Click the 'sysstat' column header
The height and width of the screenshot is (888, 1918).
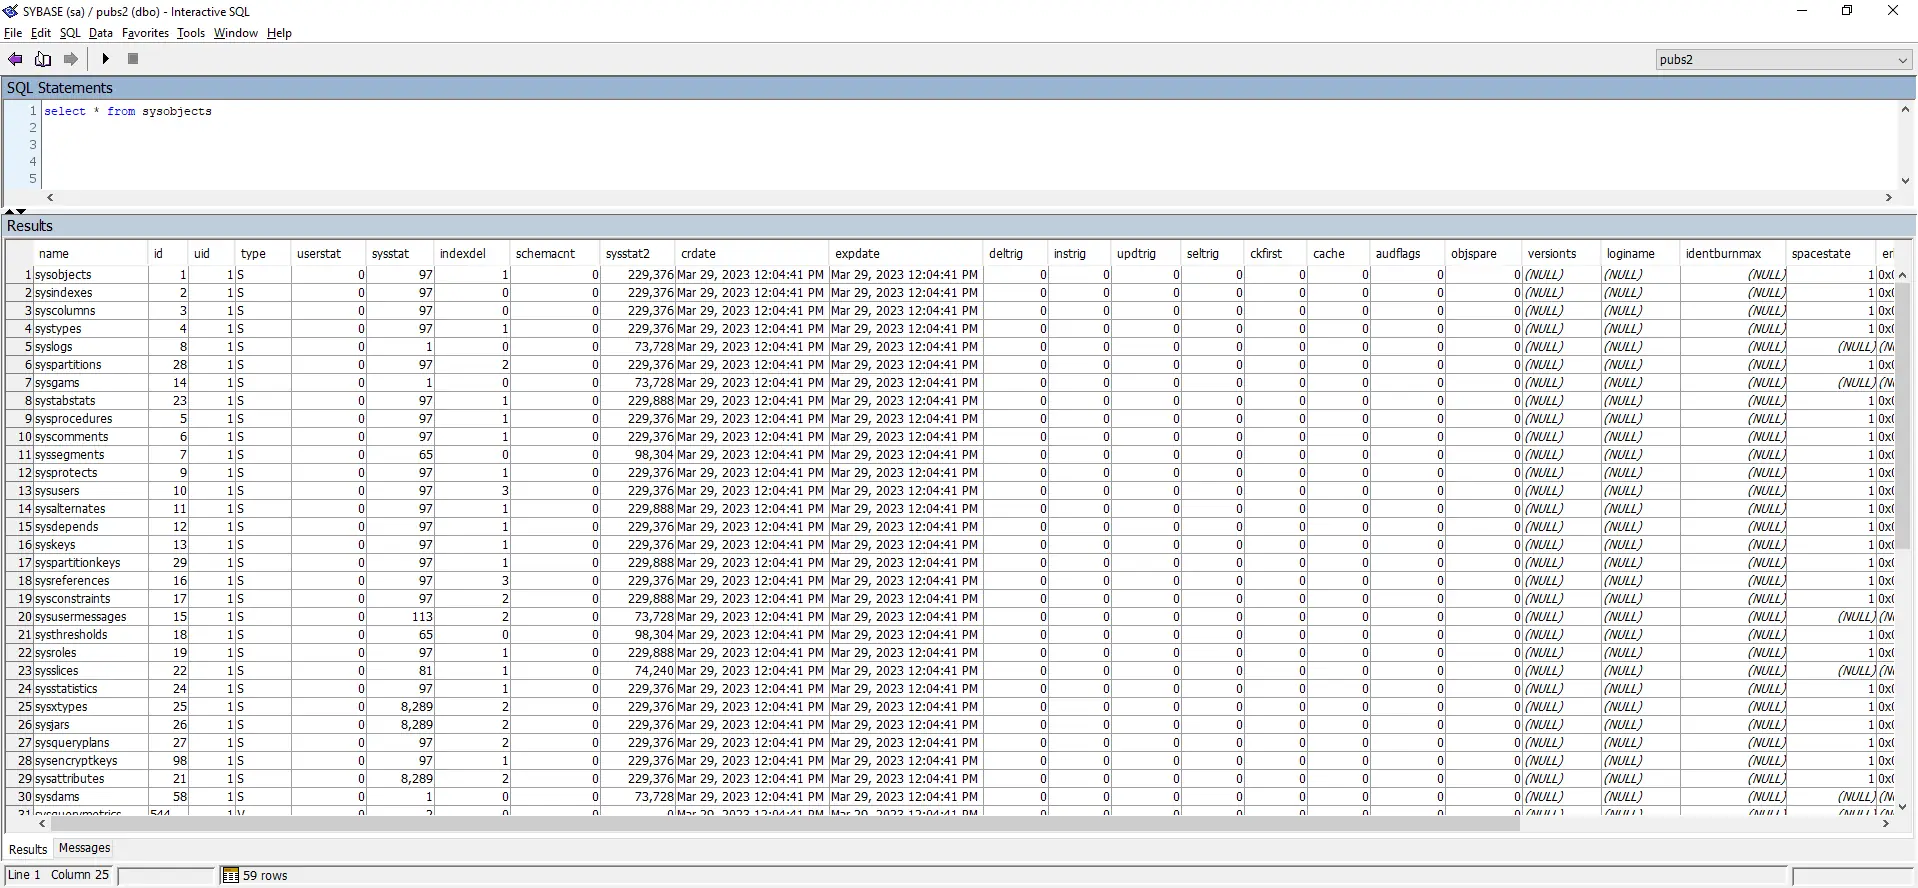click(401, 254)
